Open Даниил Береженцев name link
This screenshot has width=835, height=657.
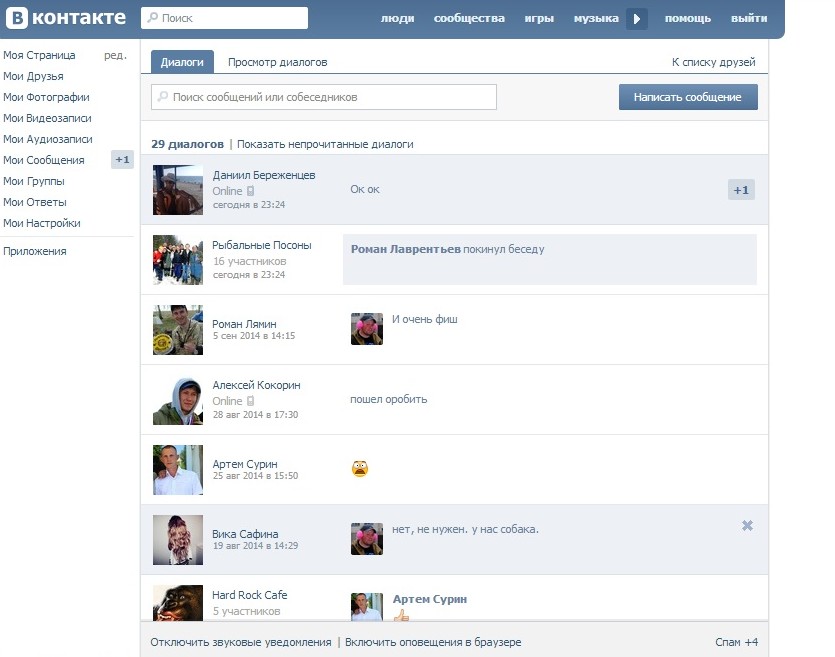tap(264, 175)
